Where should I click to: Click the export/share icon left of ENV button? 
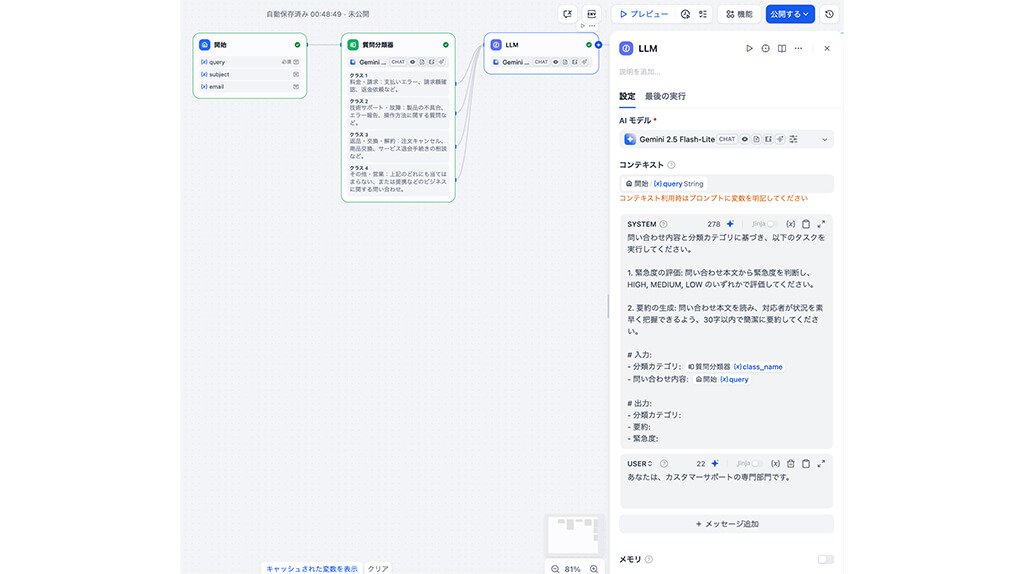click(567, 14)
